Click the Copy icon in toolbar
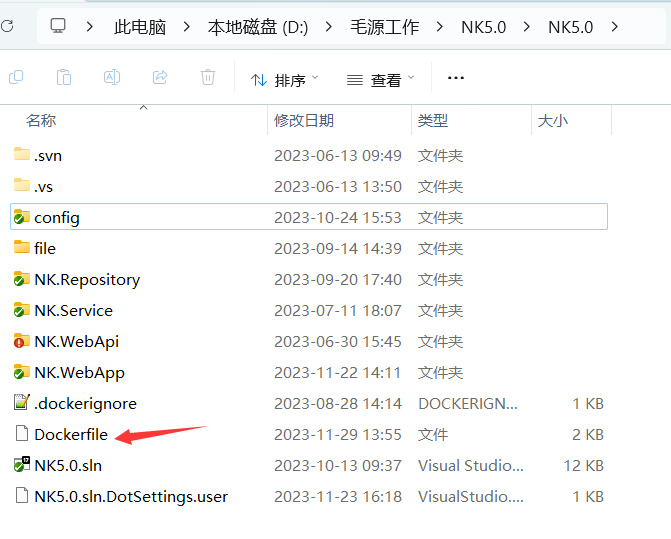The image size is (671, 539). pos(16,78)
